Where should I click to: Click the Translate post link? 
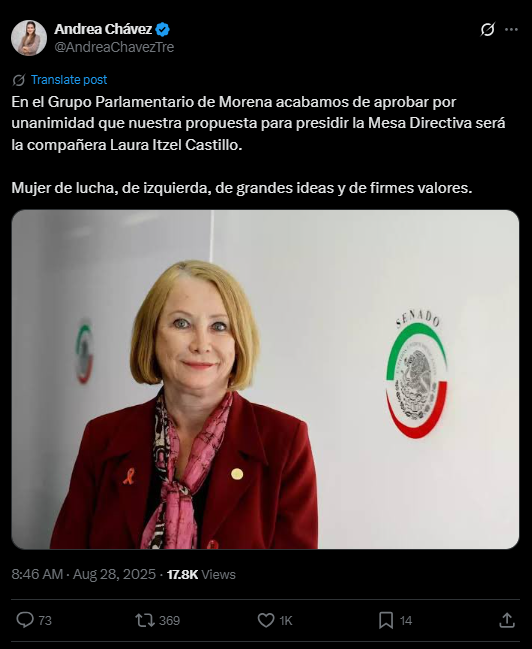click(x=69, y=79)
